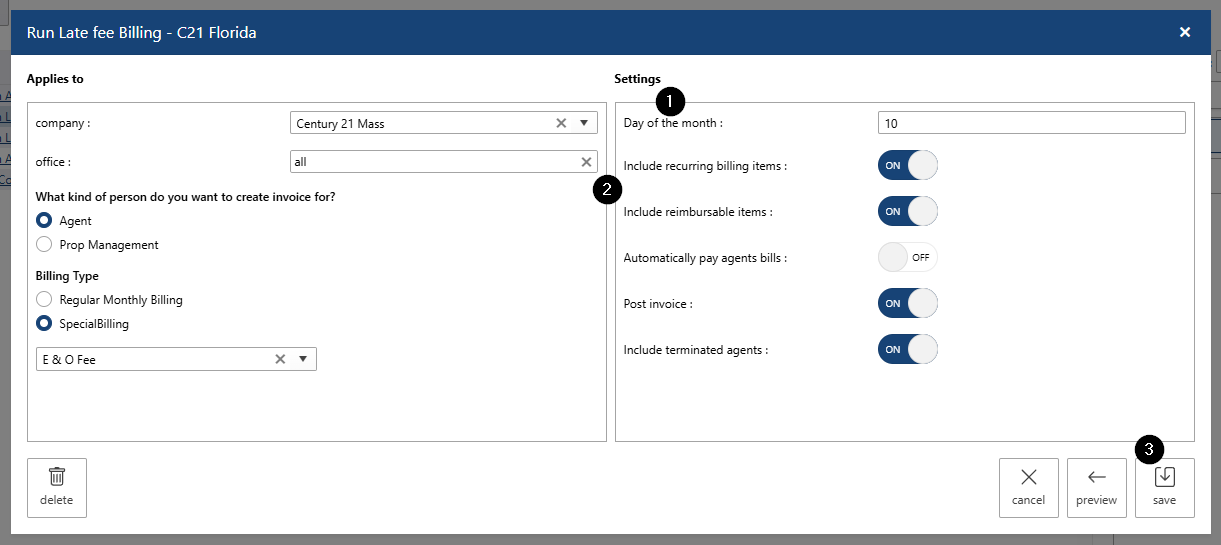Image resolution: width=1221 pixels, height=545 pixels.
Task: Clear the E & O Fee selection
Action: (280, 359)
